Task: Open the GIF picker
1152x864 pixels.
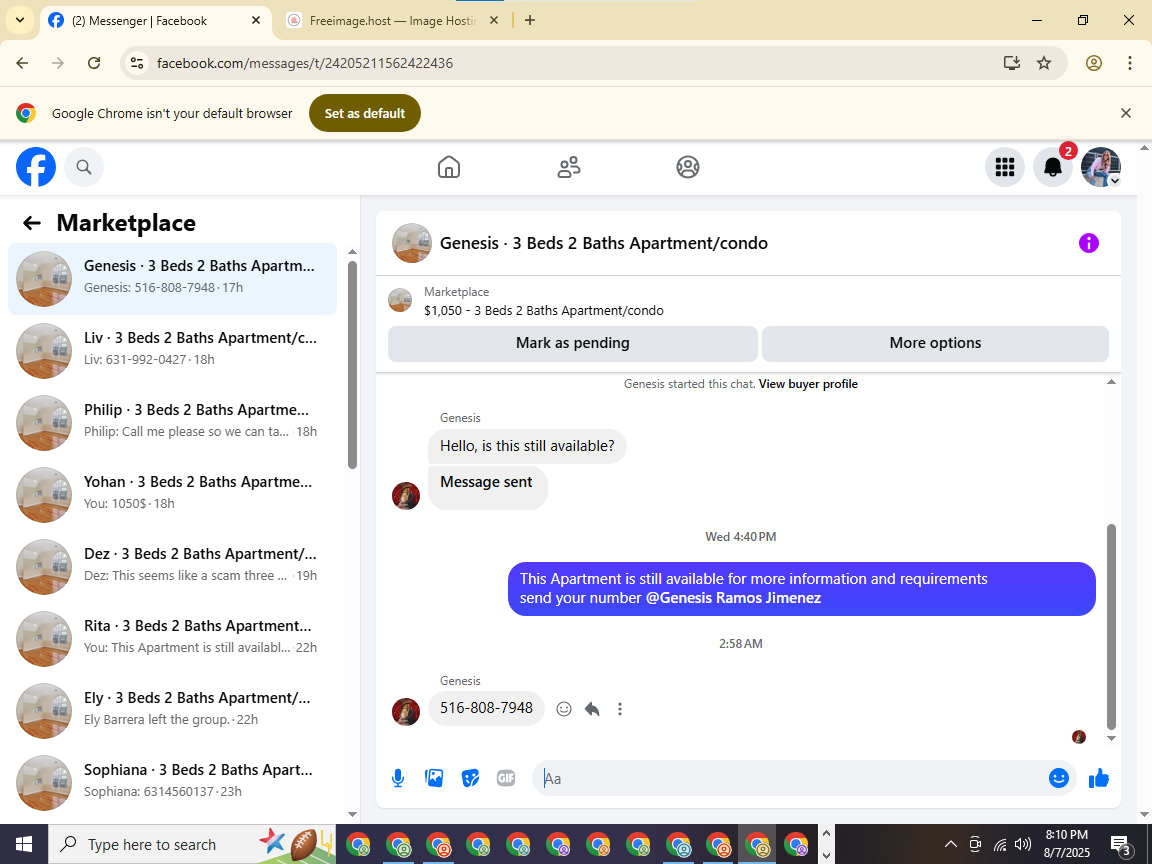Action: (505, 778)
